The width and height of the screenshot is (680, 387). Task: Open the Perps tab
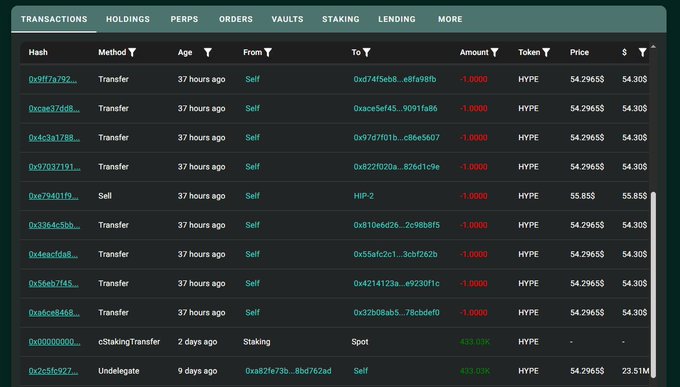tap(184, 19)
